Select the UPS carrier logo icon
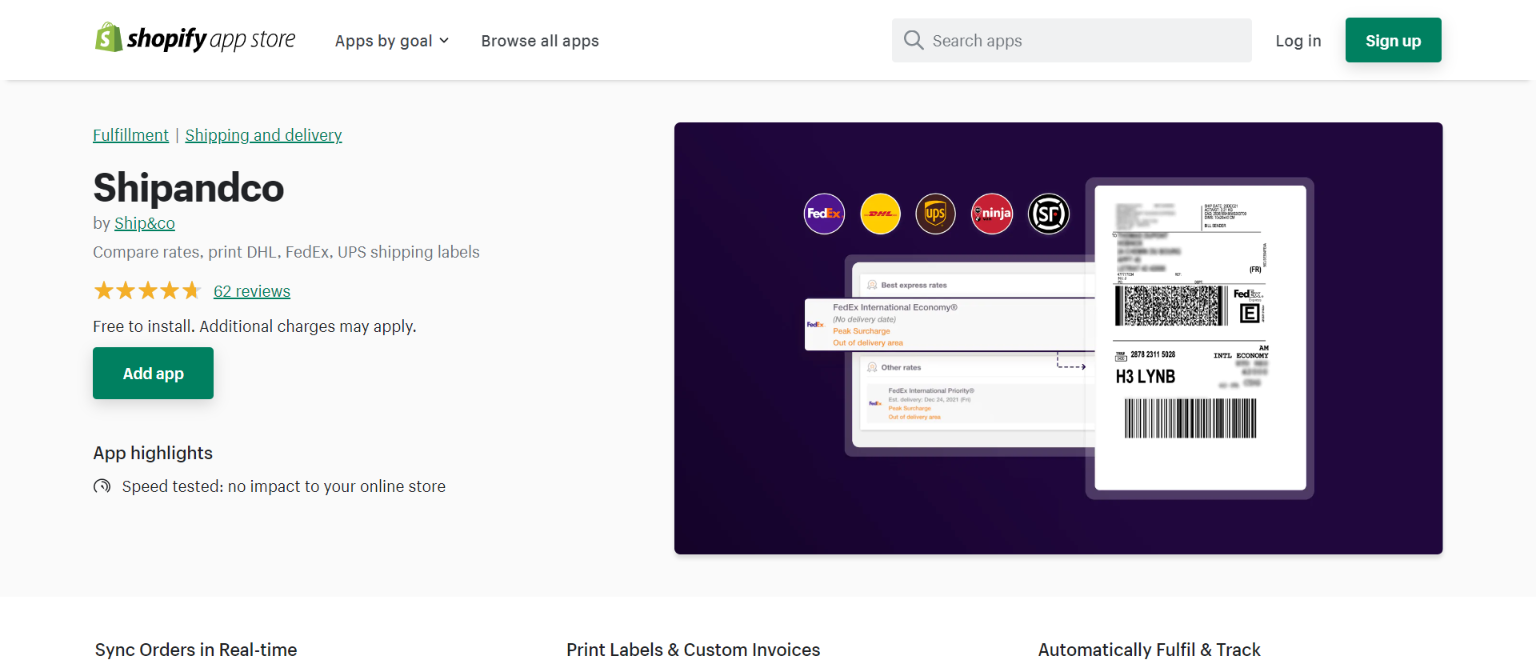This screenshot has width=1536, height=664. click(x=936, y=213)
